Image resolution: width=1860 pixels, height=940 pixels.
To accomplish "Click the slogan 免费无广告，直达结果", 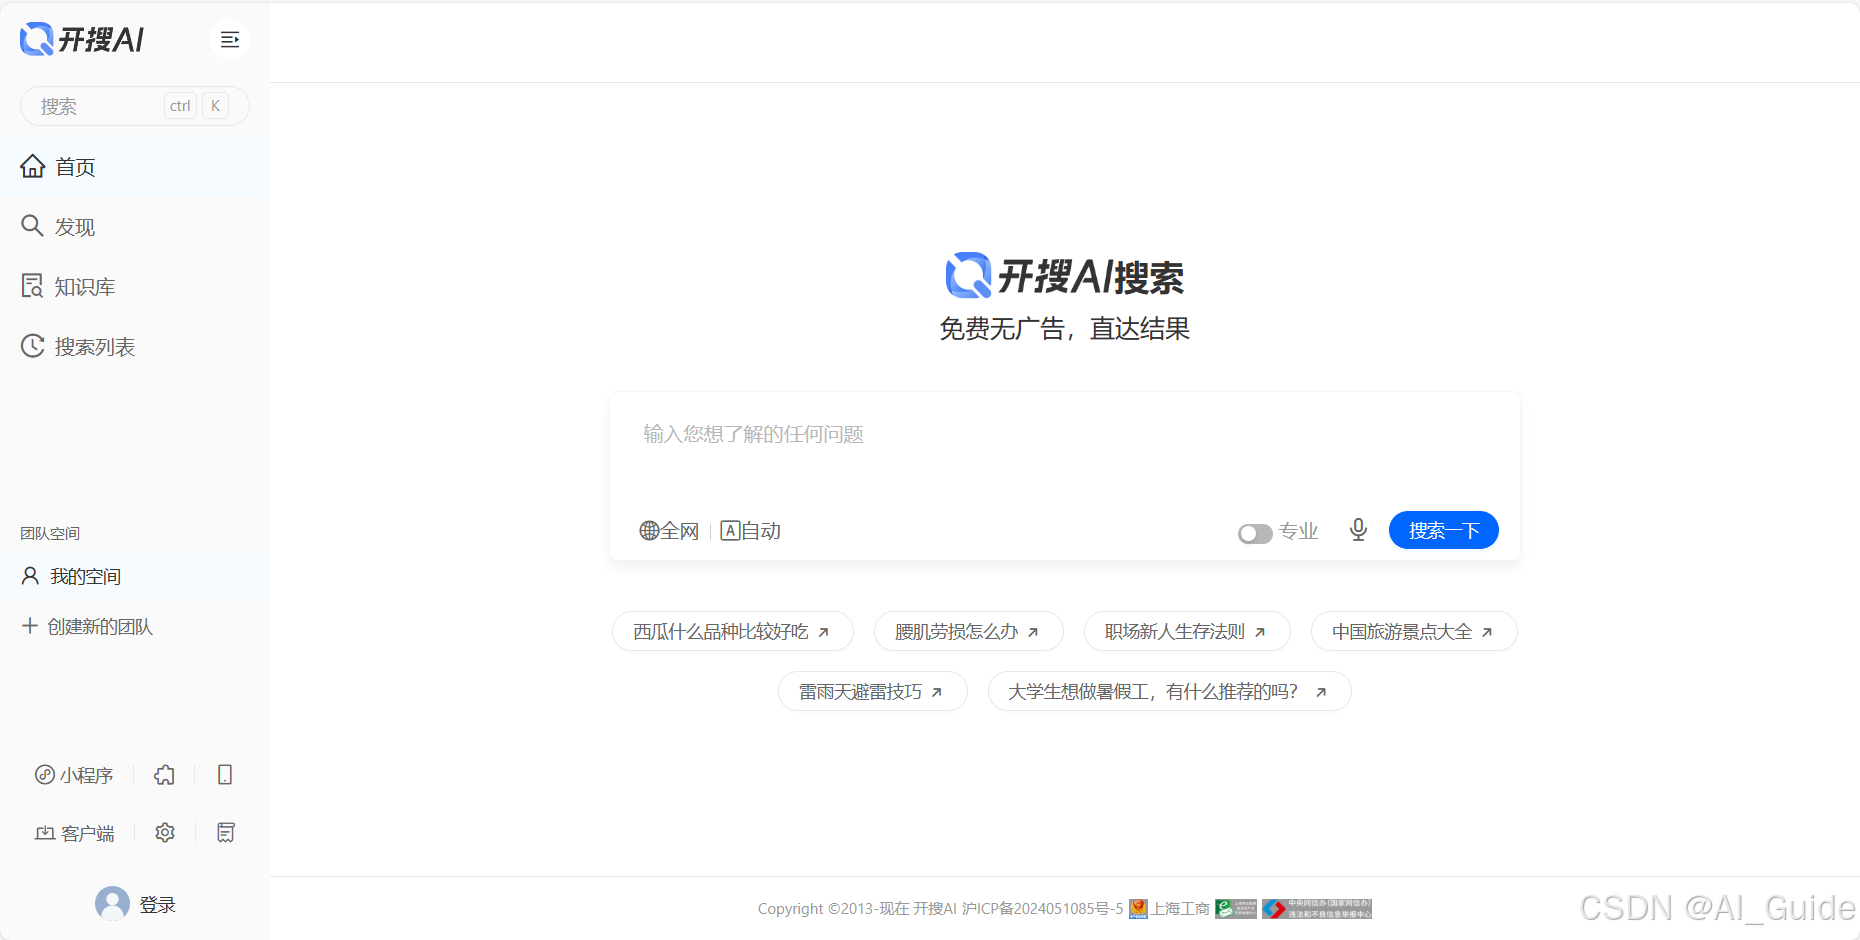I will [x=1065, y=329].
